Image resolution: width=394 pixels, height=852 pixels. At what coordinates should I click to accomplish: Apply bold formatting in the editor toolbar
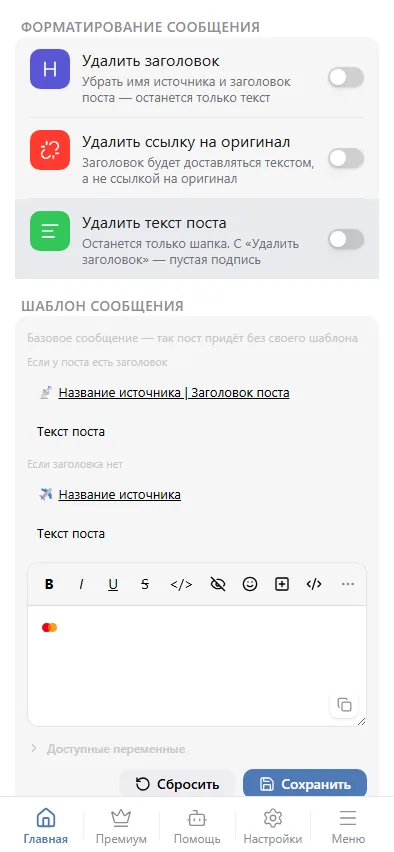pyautogui.click(x=49, y=585)
